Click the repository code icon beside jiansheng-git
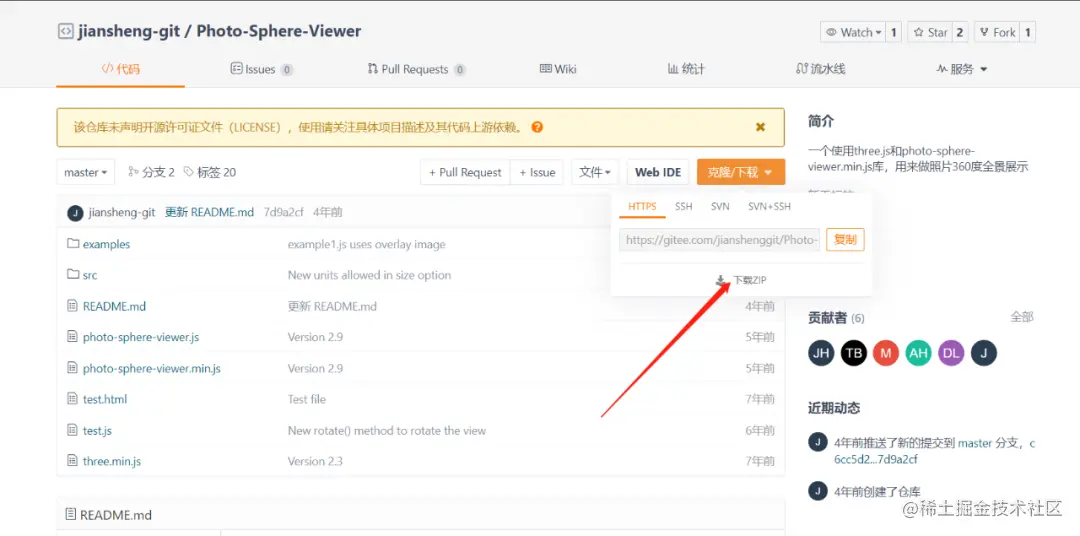 (x=65, y=32)
